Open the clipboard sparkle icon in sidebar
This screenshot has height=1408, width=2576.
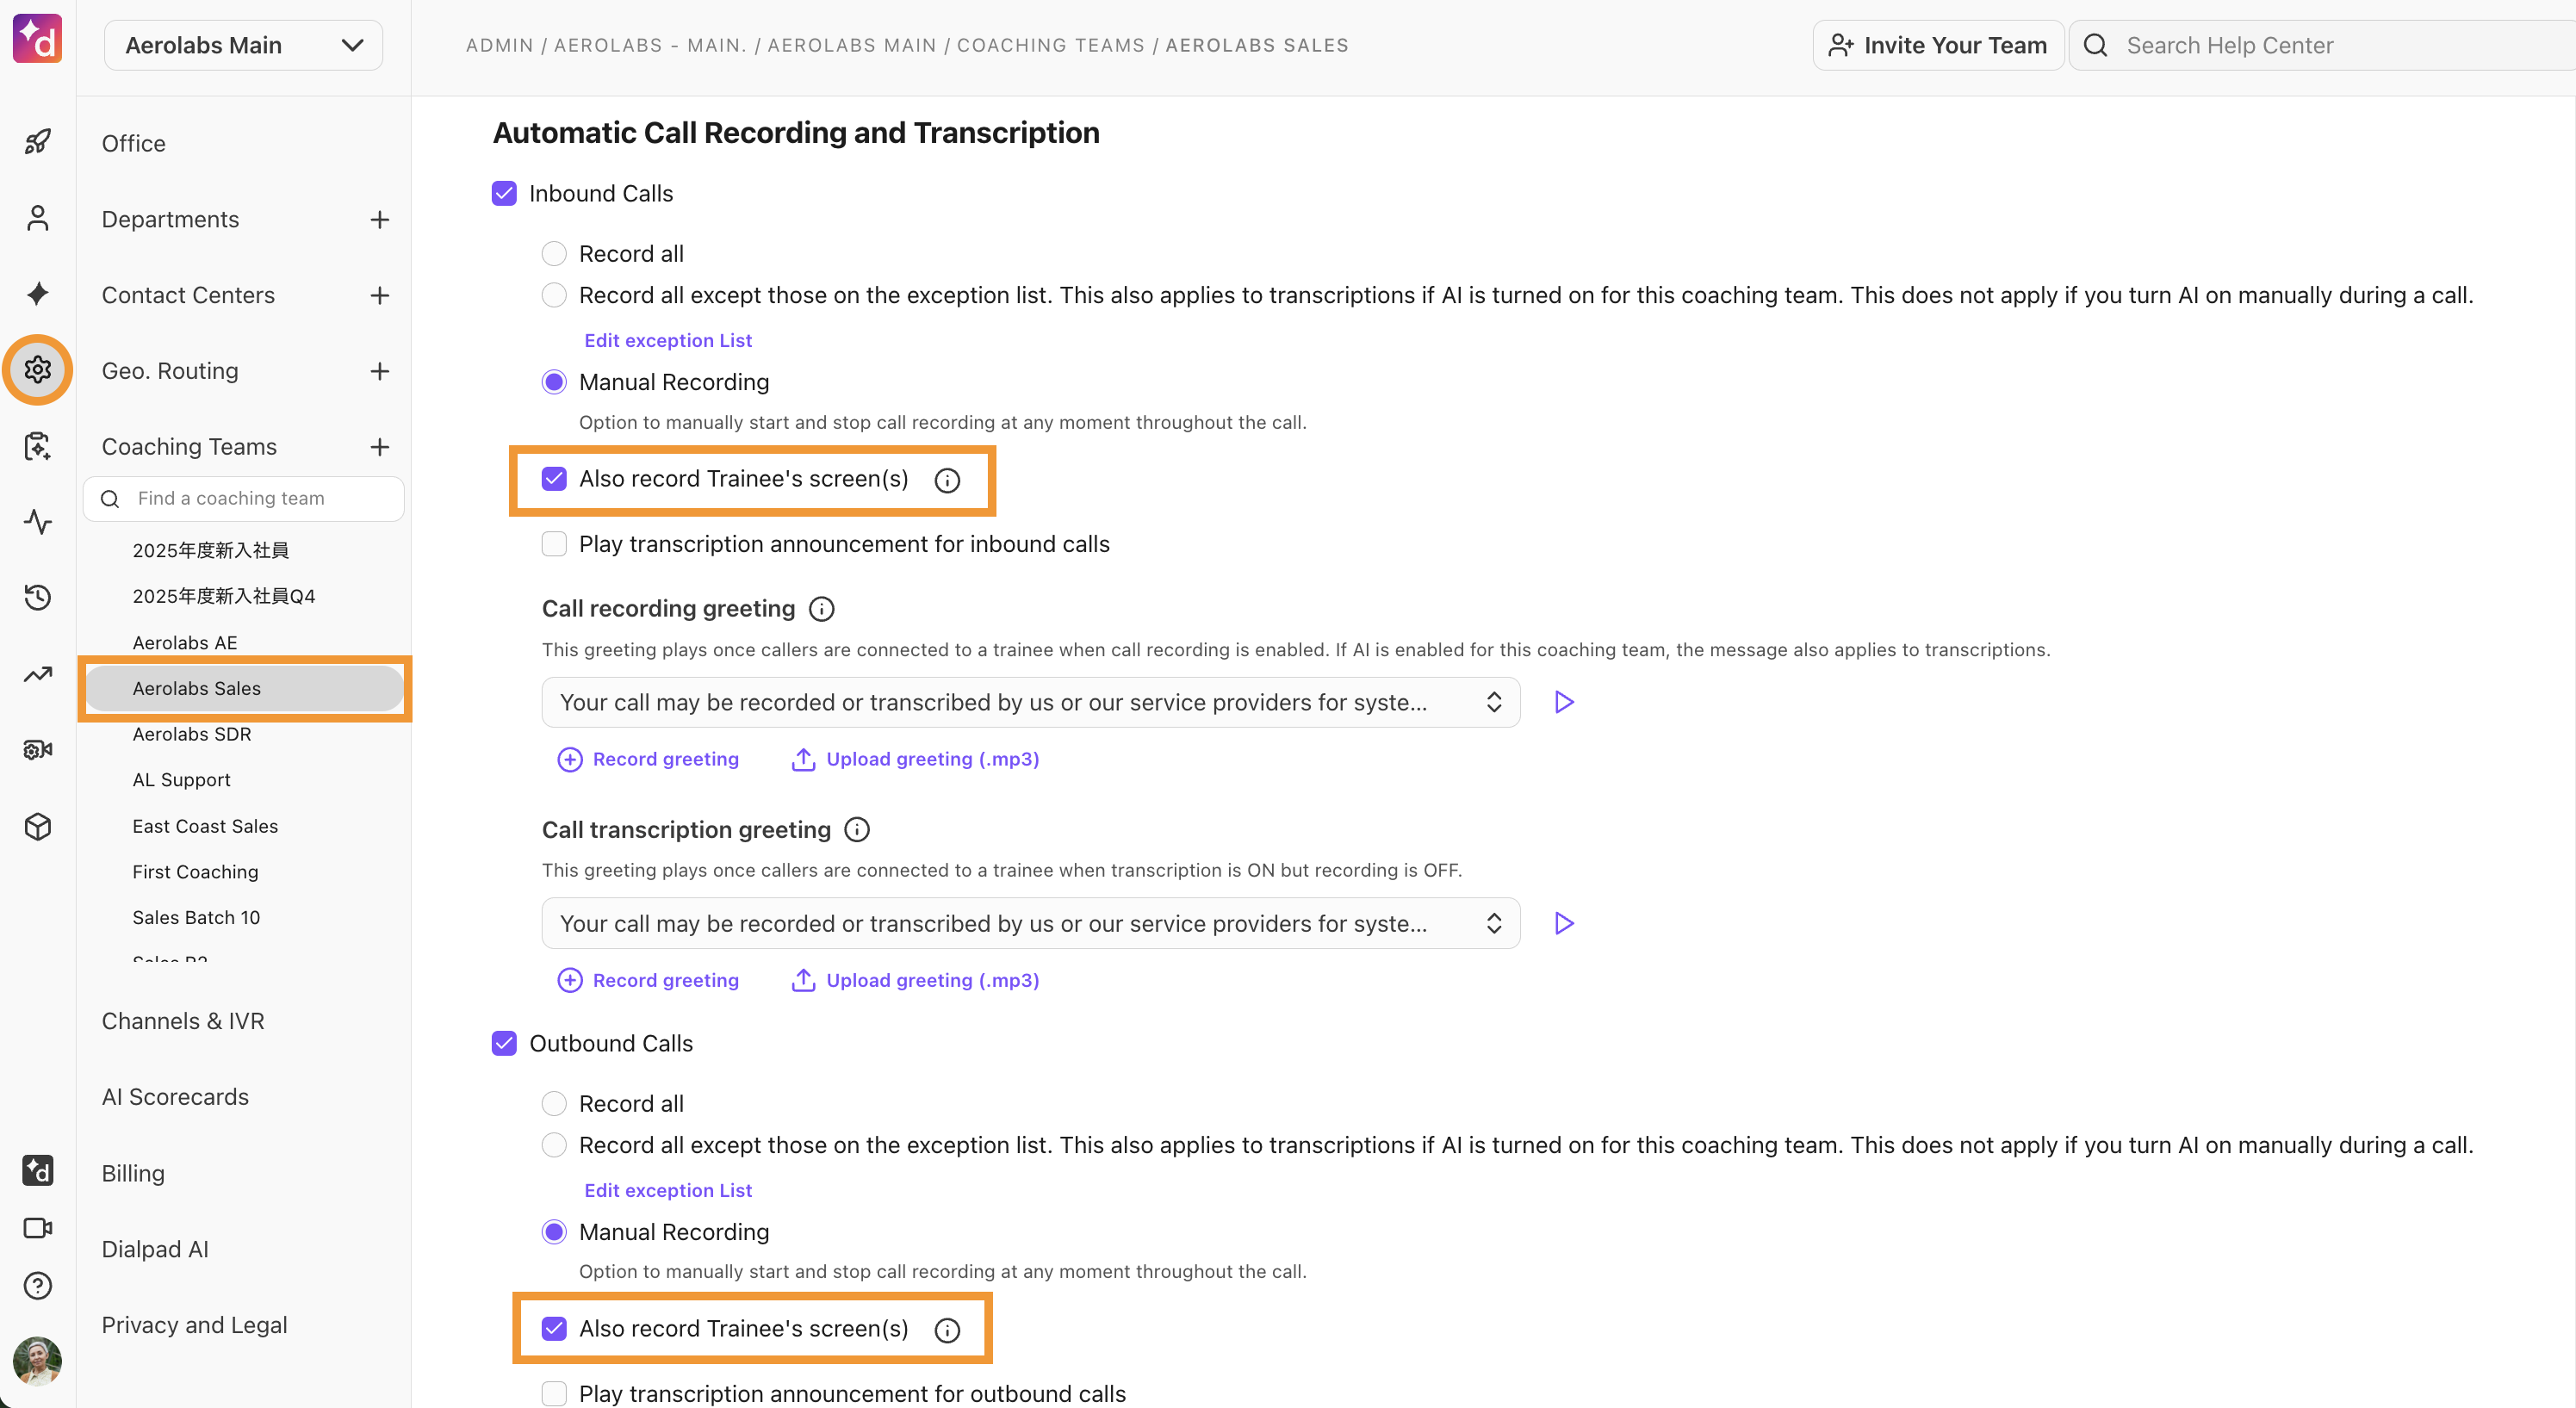[x=37, y=446]
